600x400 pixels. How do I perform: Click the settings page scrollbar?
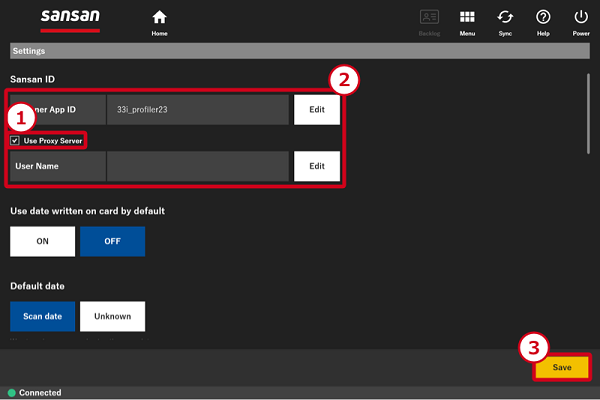coord(589,114)
